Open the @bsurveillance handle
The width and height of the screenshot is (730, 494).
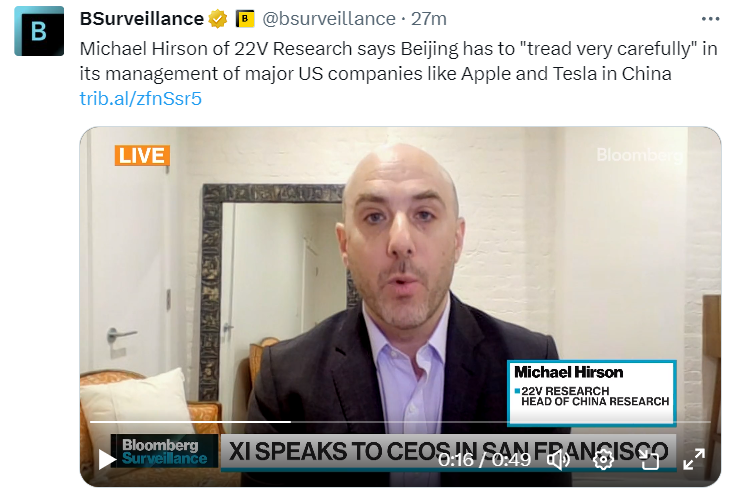click(x=329, y=19)
